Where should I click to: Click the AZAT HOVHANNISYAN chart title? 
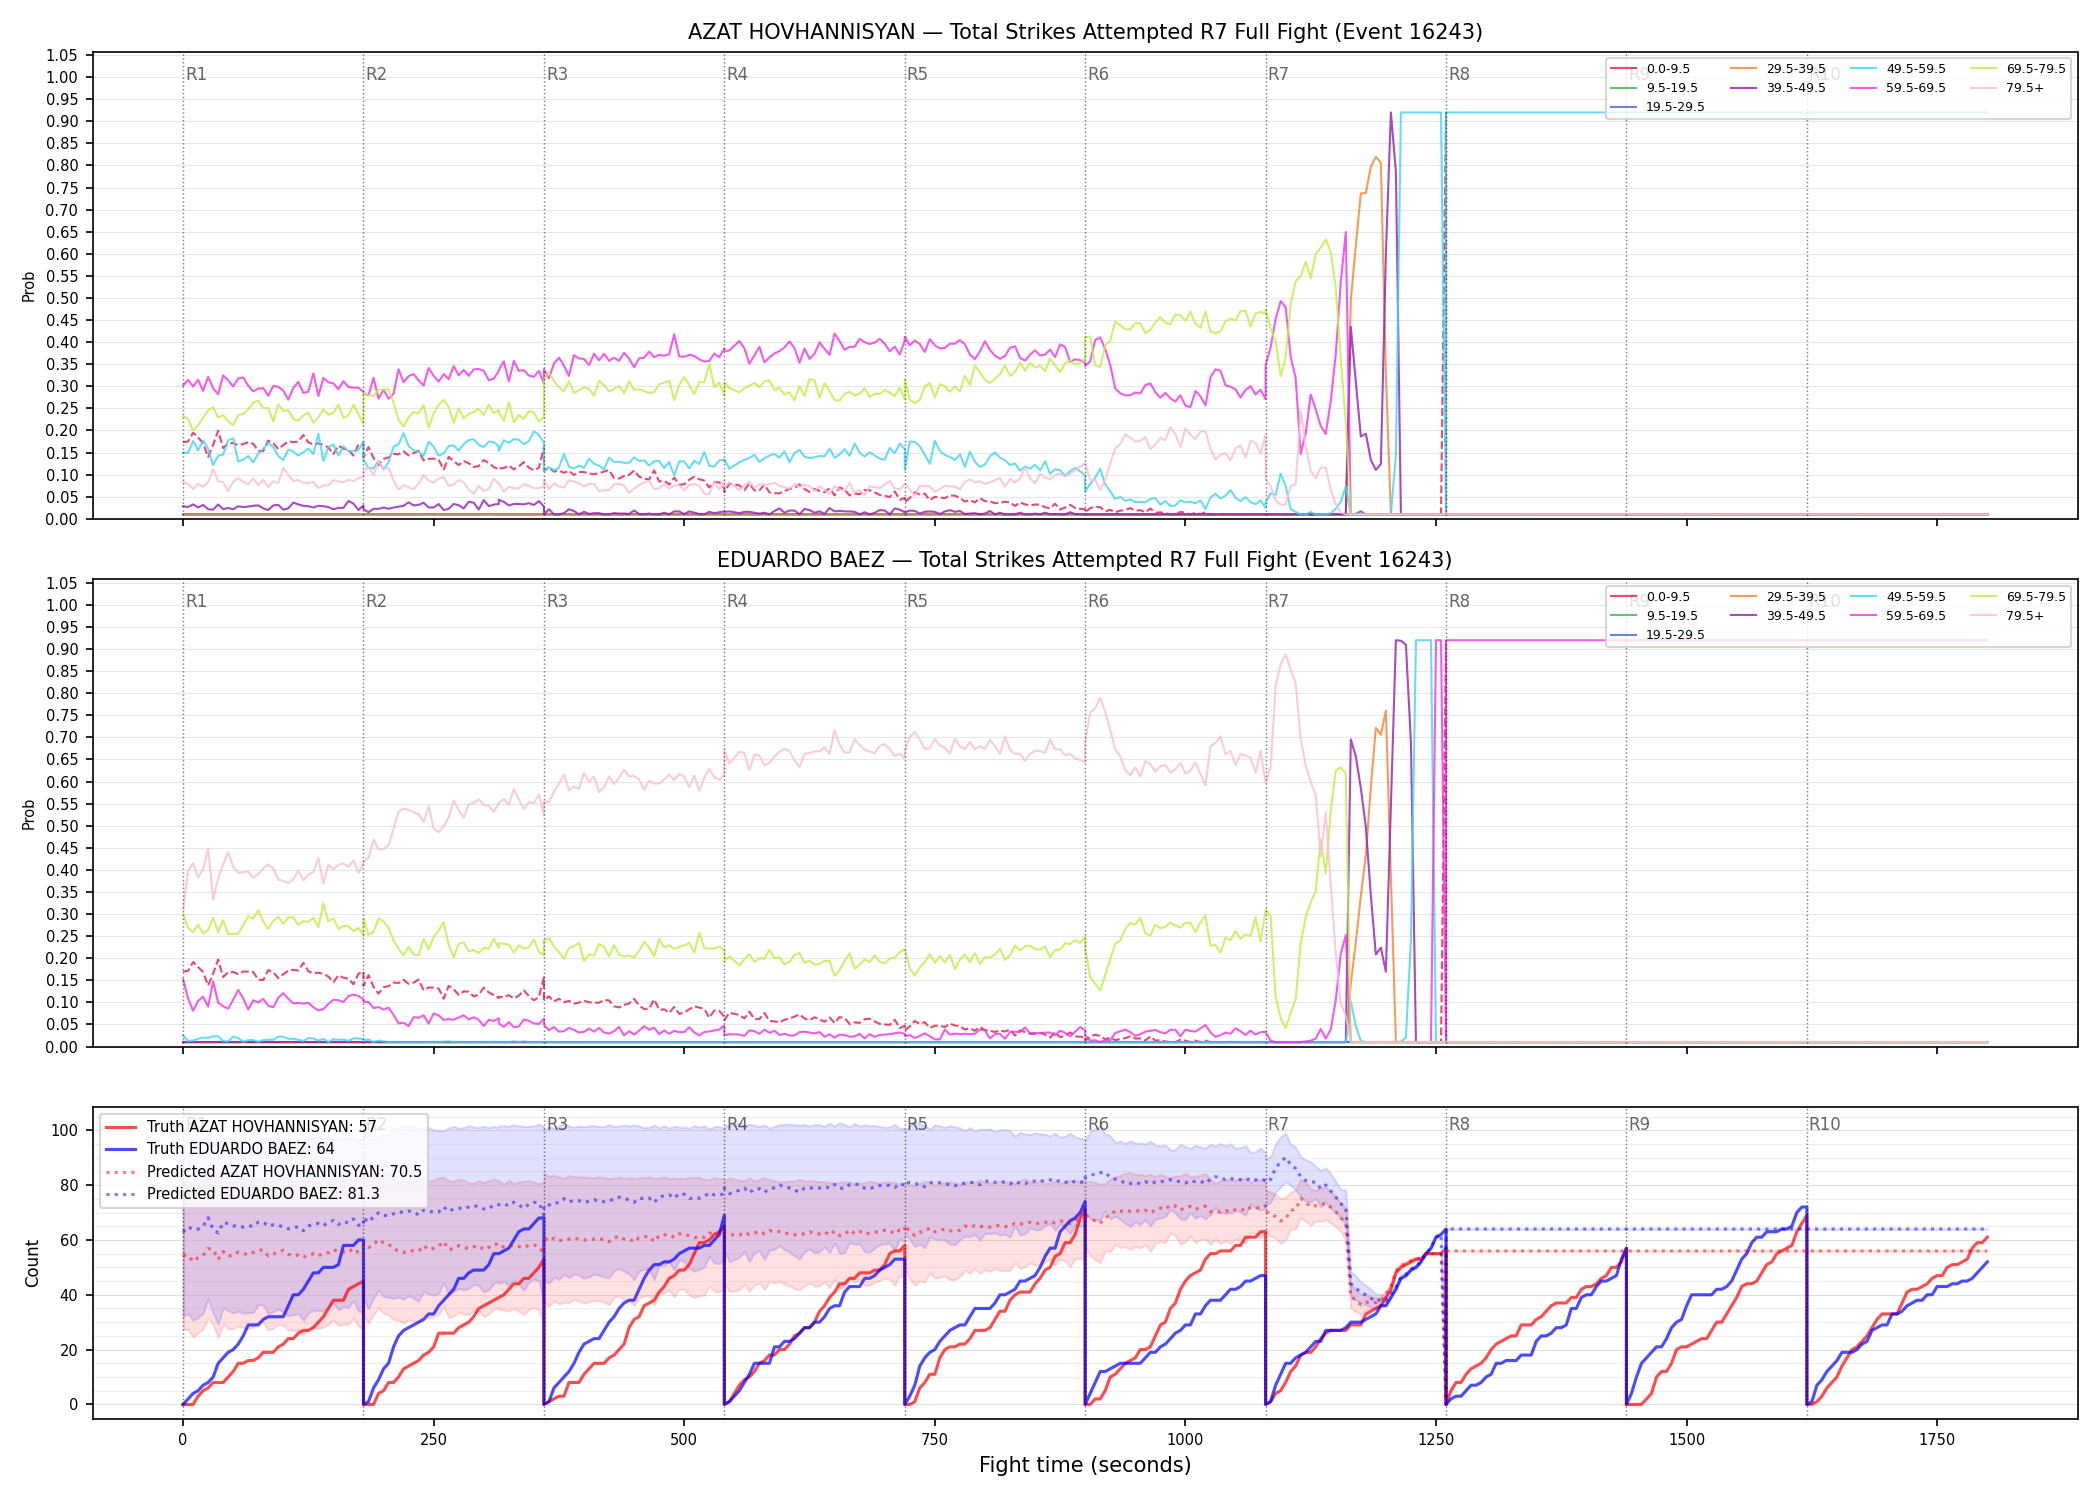1085,32
